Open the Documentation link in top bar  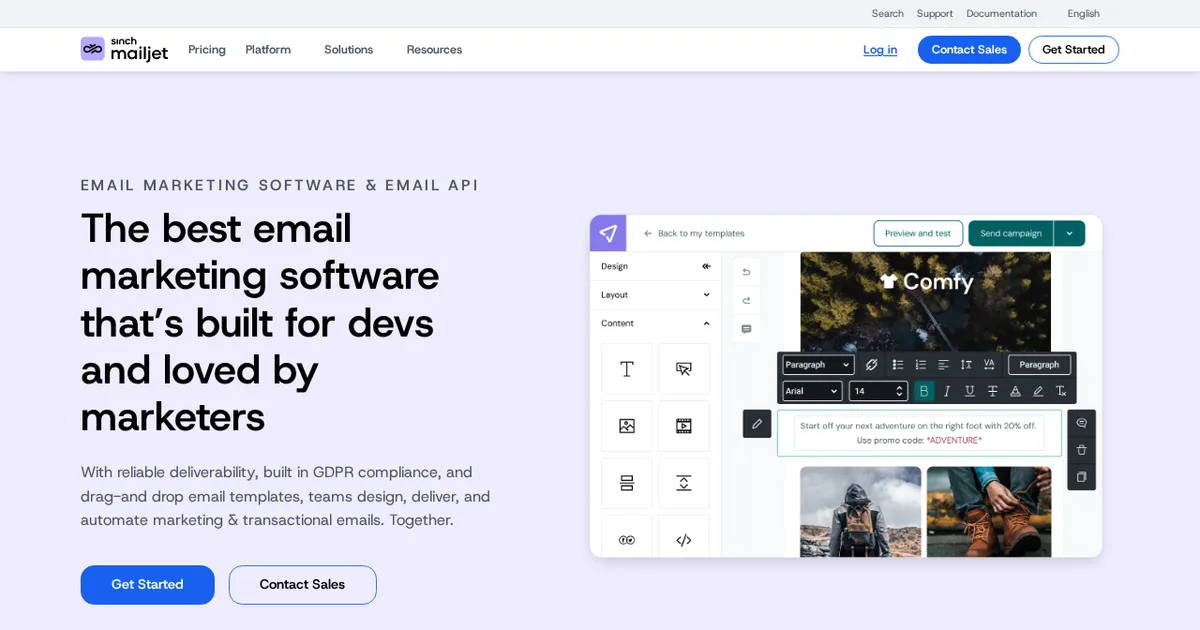(x=1001, y=14)
